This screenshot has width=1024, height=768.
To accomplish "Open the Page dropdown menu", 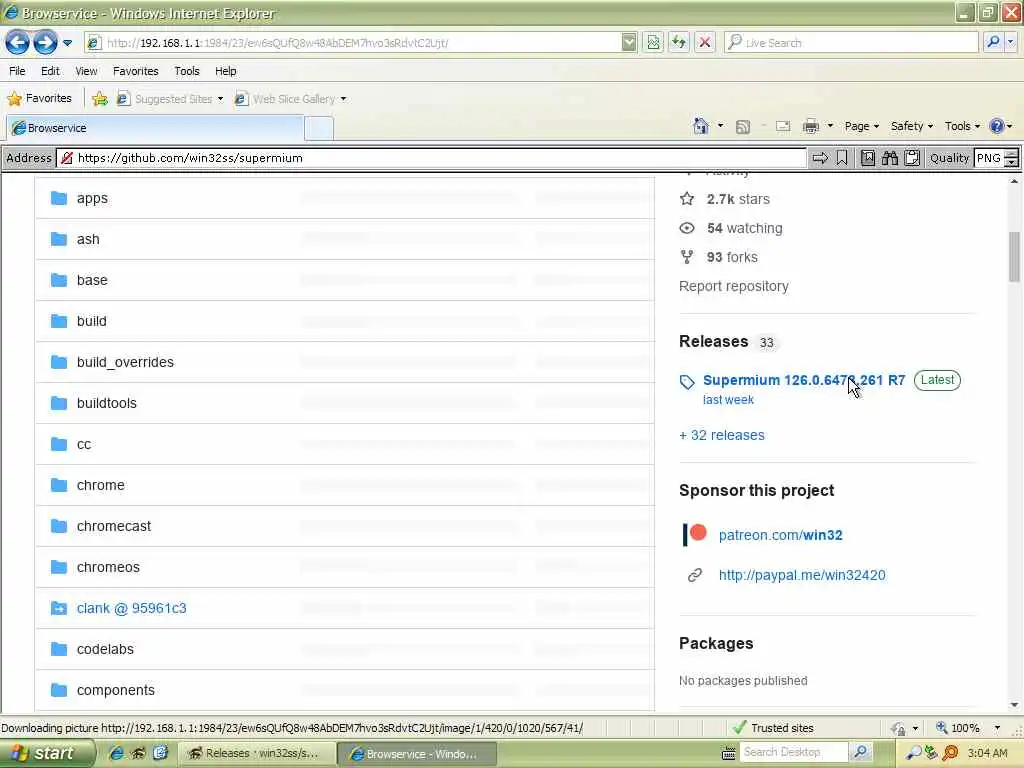I will click(861, 126).
